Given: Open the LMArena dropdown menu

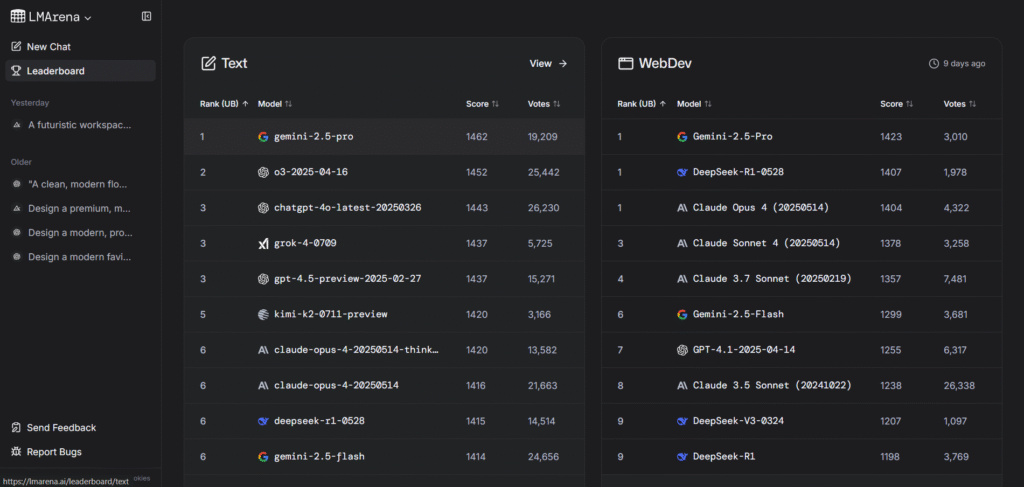Looking at the screenshot, I should pos(51,17).
